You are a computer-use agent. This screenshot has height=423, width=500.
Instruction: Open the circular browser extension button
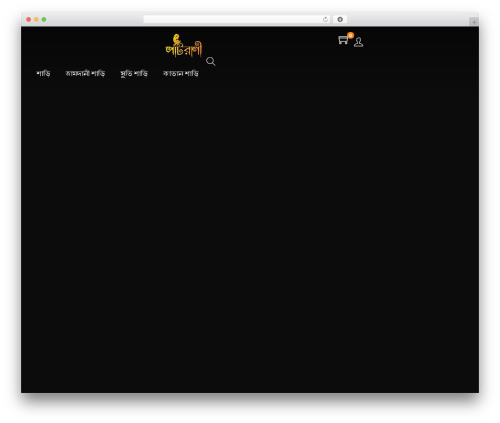[x=340, y=19]
